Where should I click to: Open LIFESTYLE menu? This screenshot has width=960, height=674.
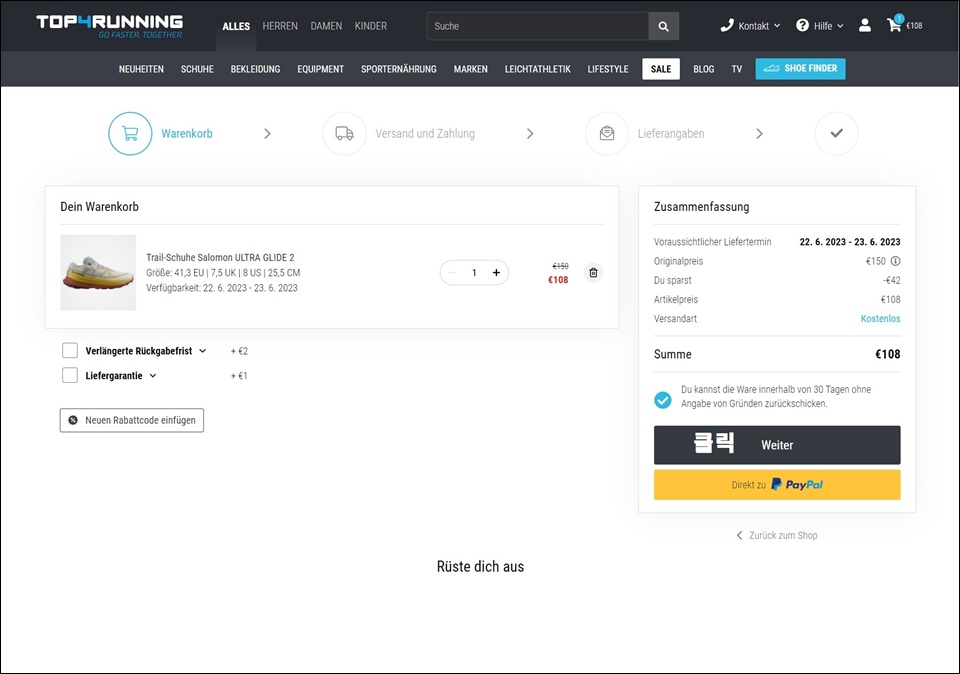click(608, 69)
